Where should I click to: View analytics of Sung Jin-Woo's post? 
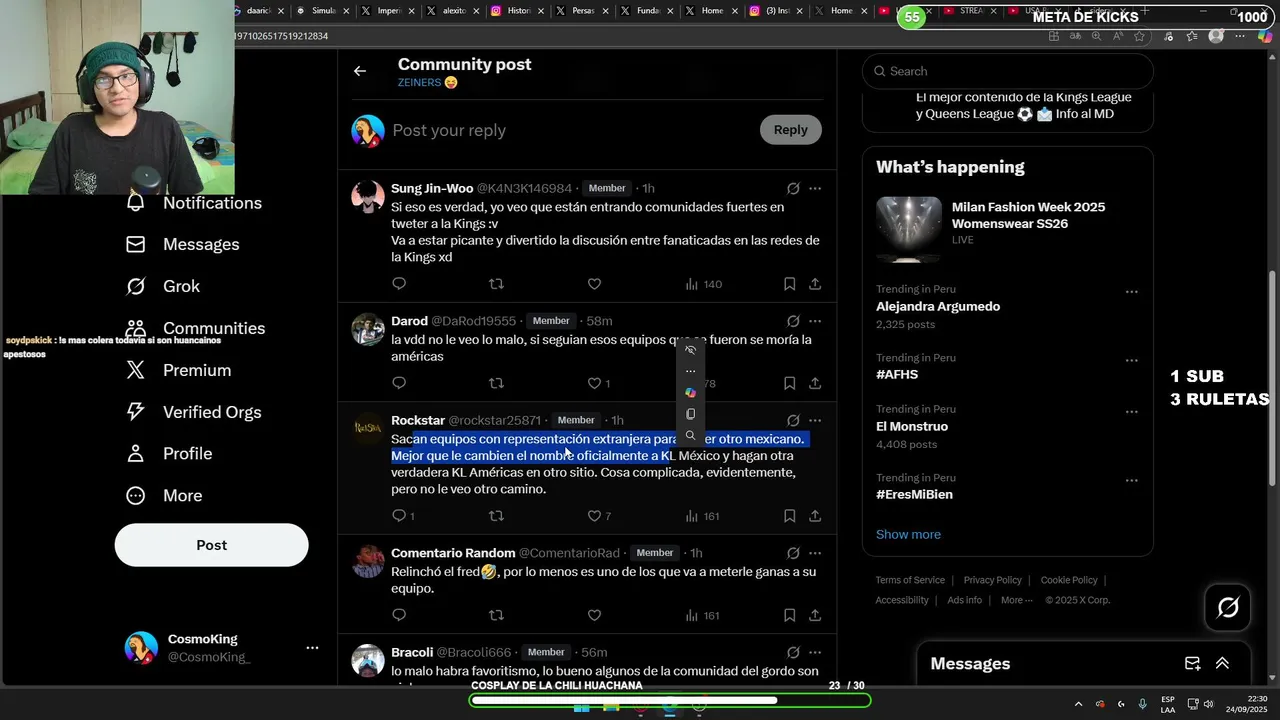tap(703, 284)
